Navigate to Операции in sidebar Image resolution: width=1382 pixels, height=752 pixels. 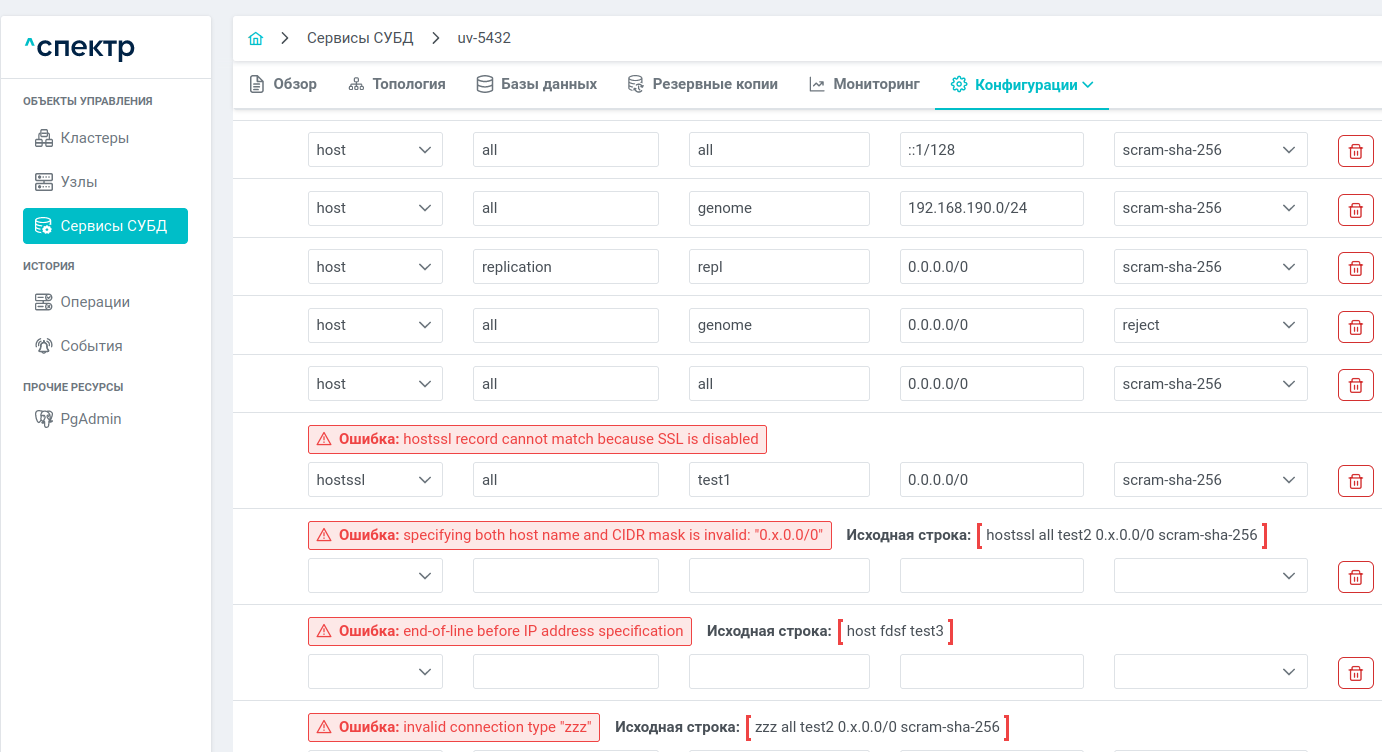tap(95, 302)
